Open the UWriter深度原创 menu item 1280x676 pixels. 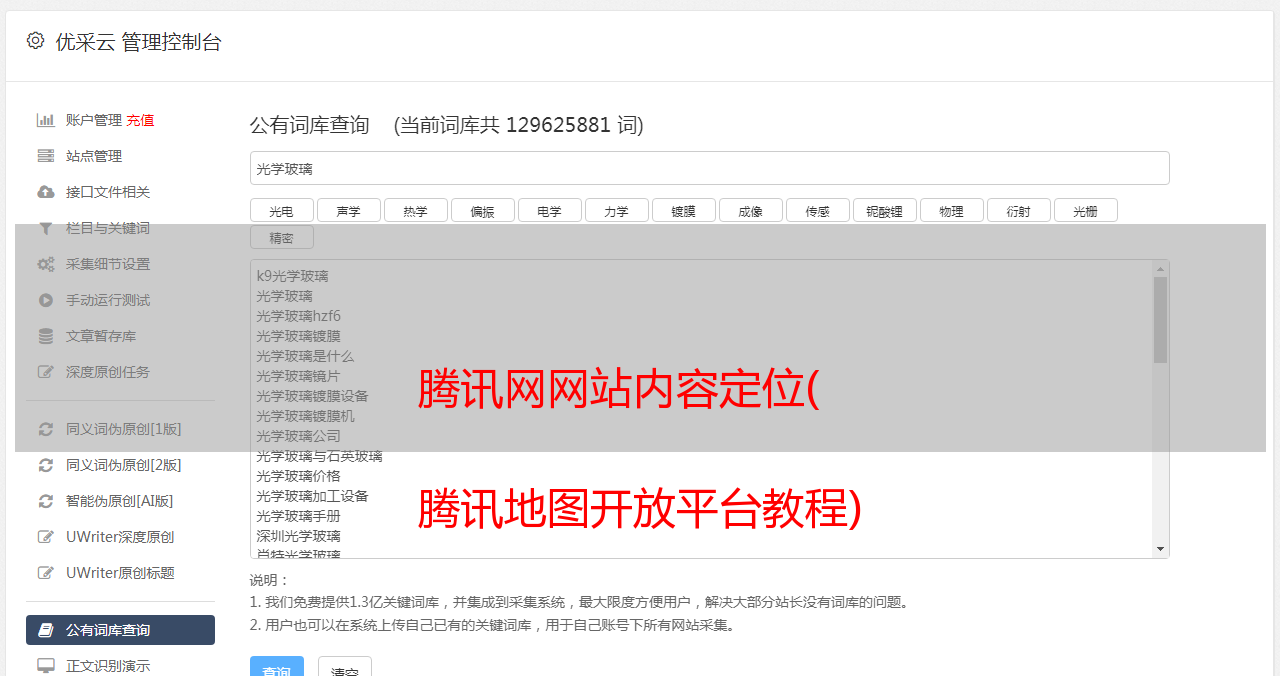click(x=120, y=537)
